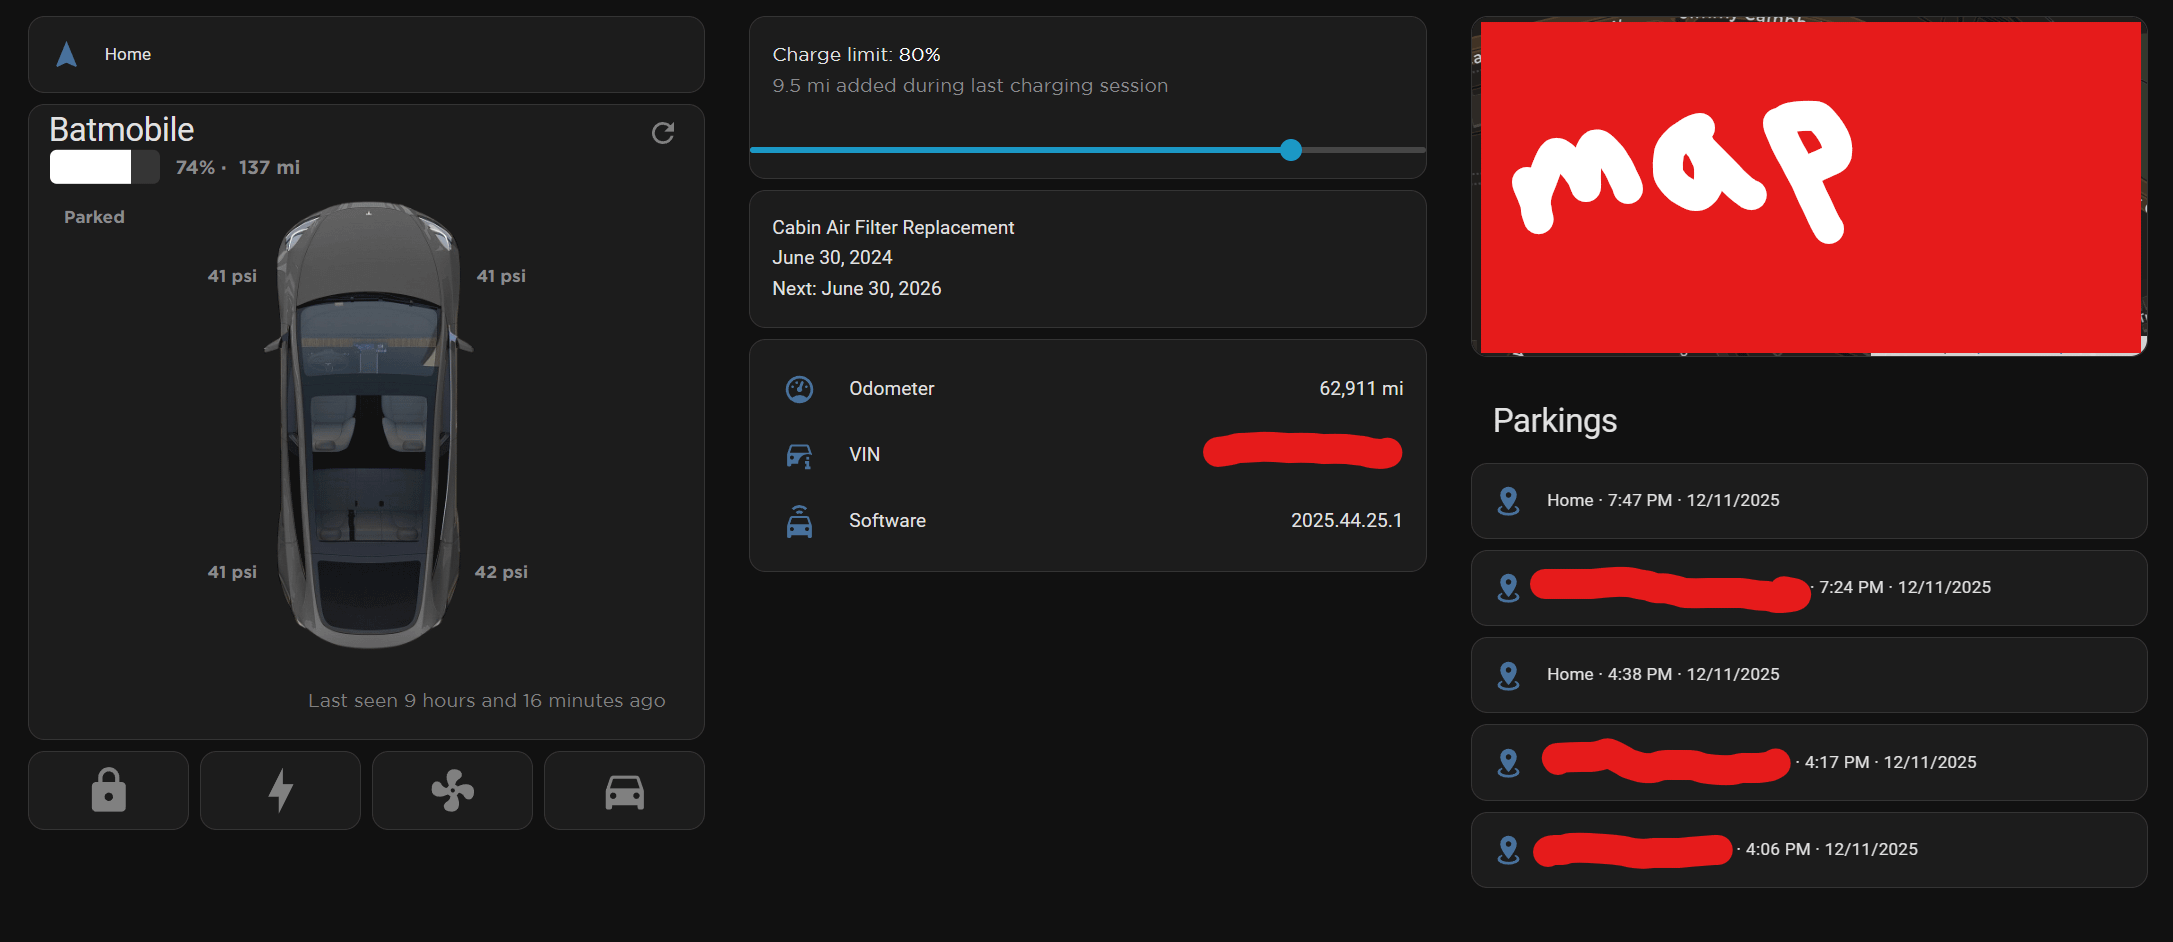Open the Home 4:38 PM parking entry
The image size is (2173, 942).
point(1808,675)
